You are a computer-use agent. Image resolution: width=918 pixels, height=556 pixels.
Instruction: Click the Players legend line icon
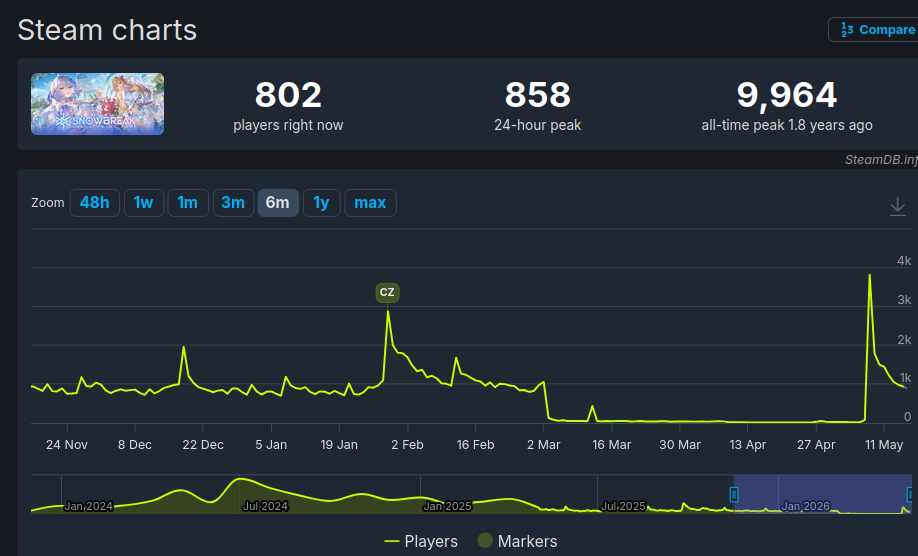pos(392,541)
